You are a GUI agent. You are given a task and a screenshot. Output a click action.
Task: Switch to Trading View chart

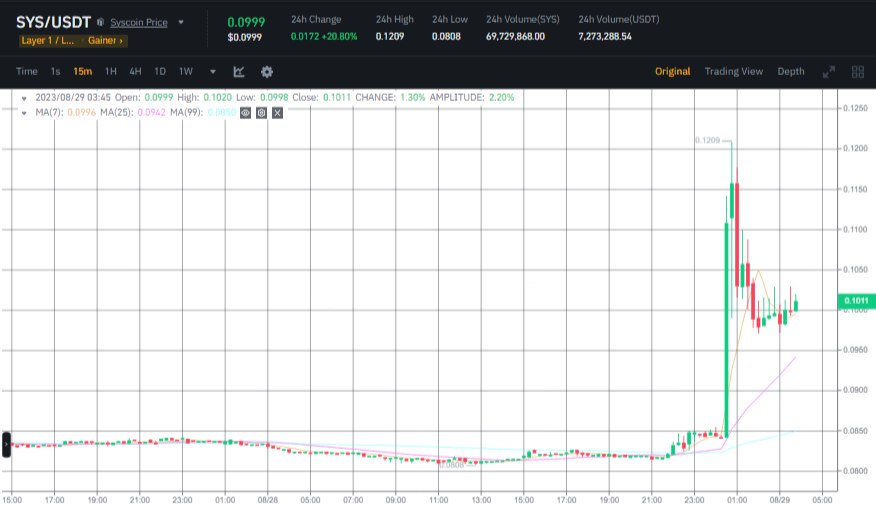[x=734, y=71]
